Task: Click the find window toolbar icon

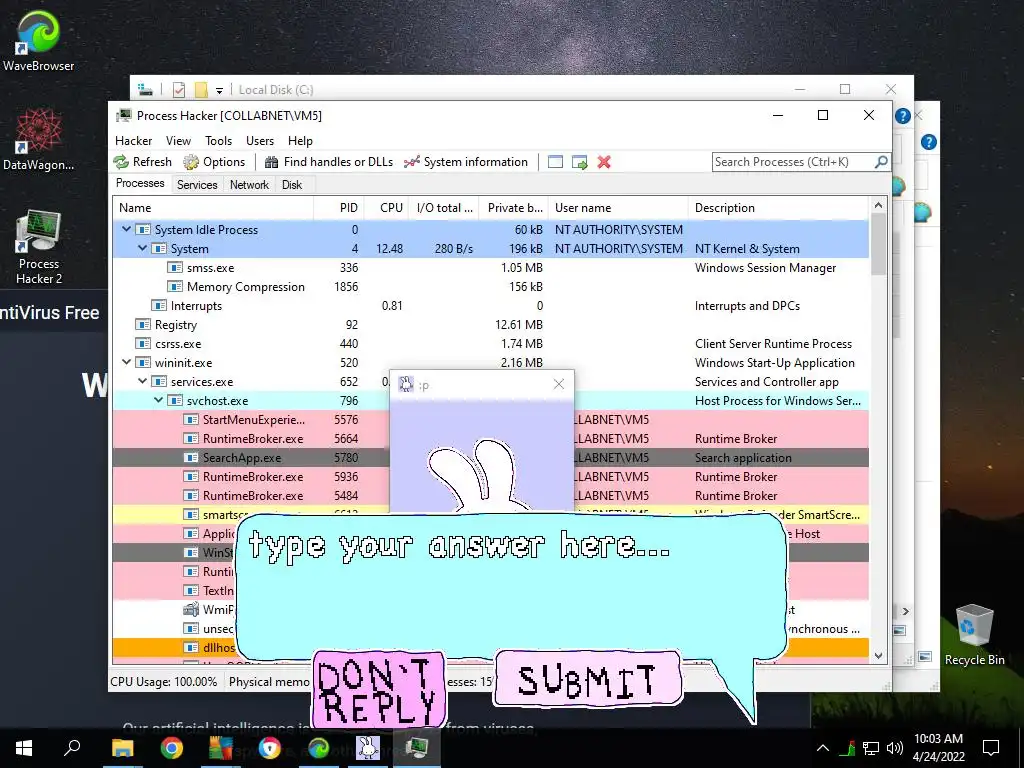Action: click(555, 162)
